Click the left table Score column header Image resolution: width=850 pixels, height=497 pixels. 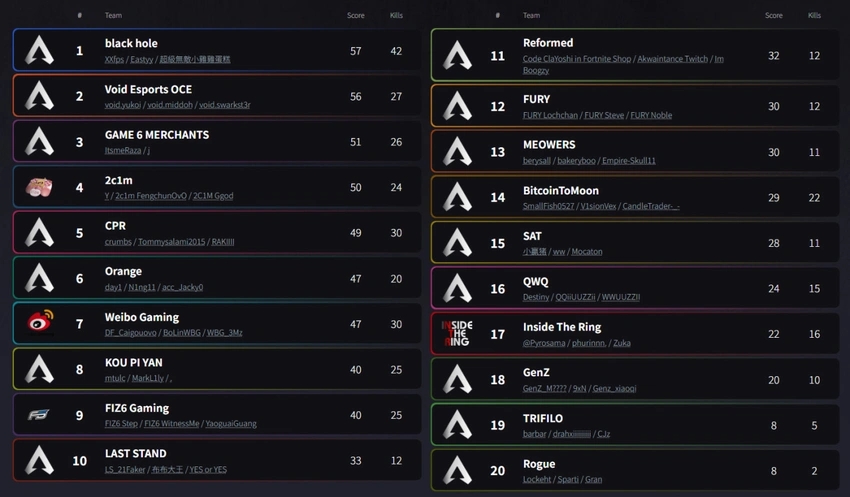click(356, 15)
